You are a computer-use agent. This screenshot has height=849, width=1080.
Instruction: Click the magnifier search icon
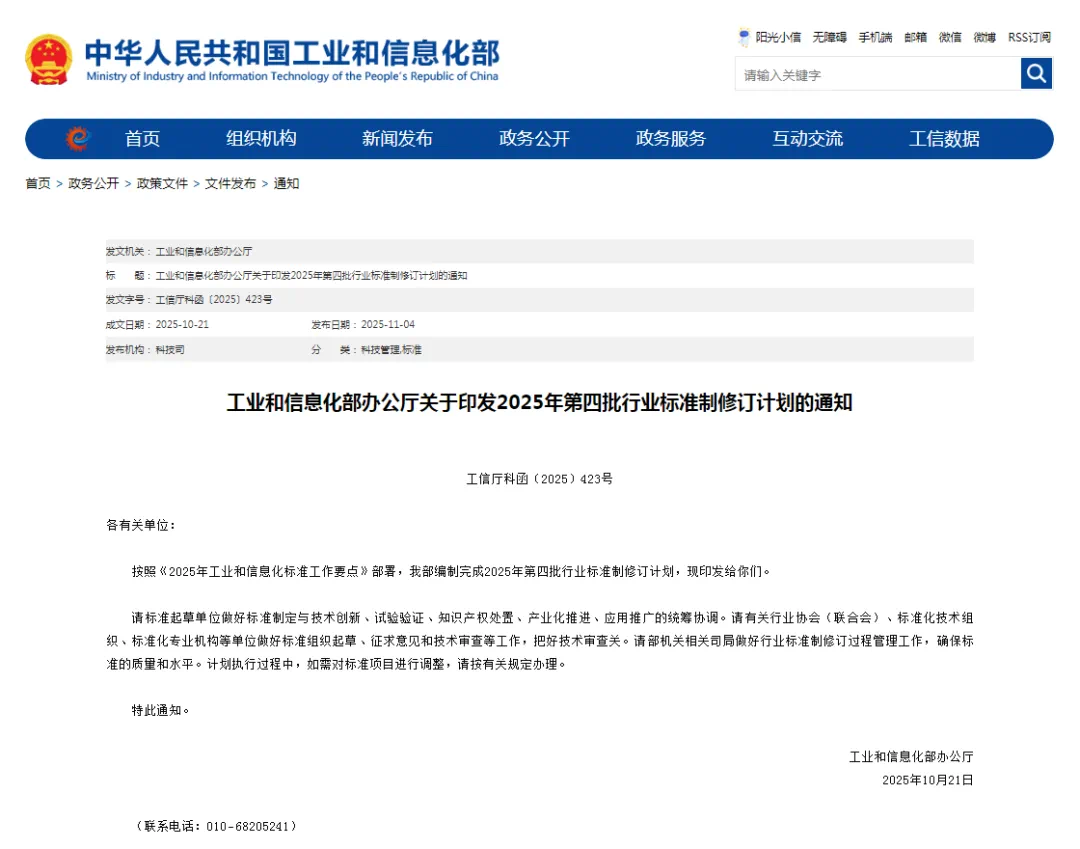pos(1036,73)
